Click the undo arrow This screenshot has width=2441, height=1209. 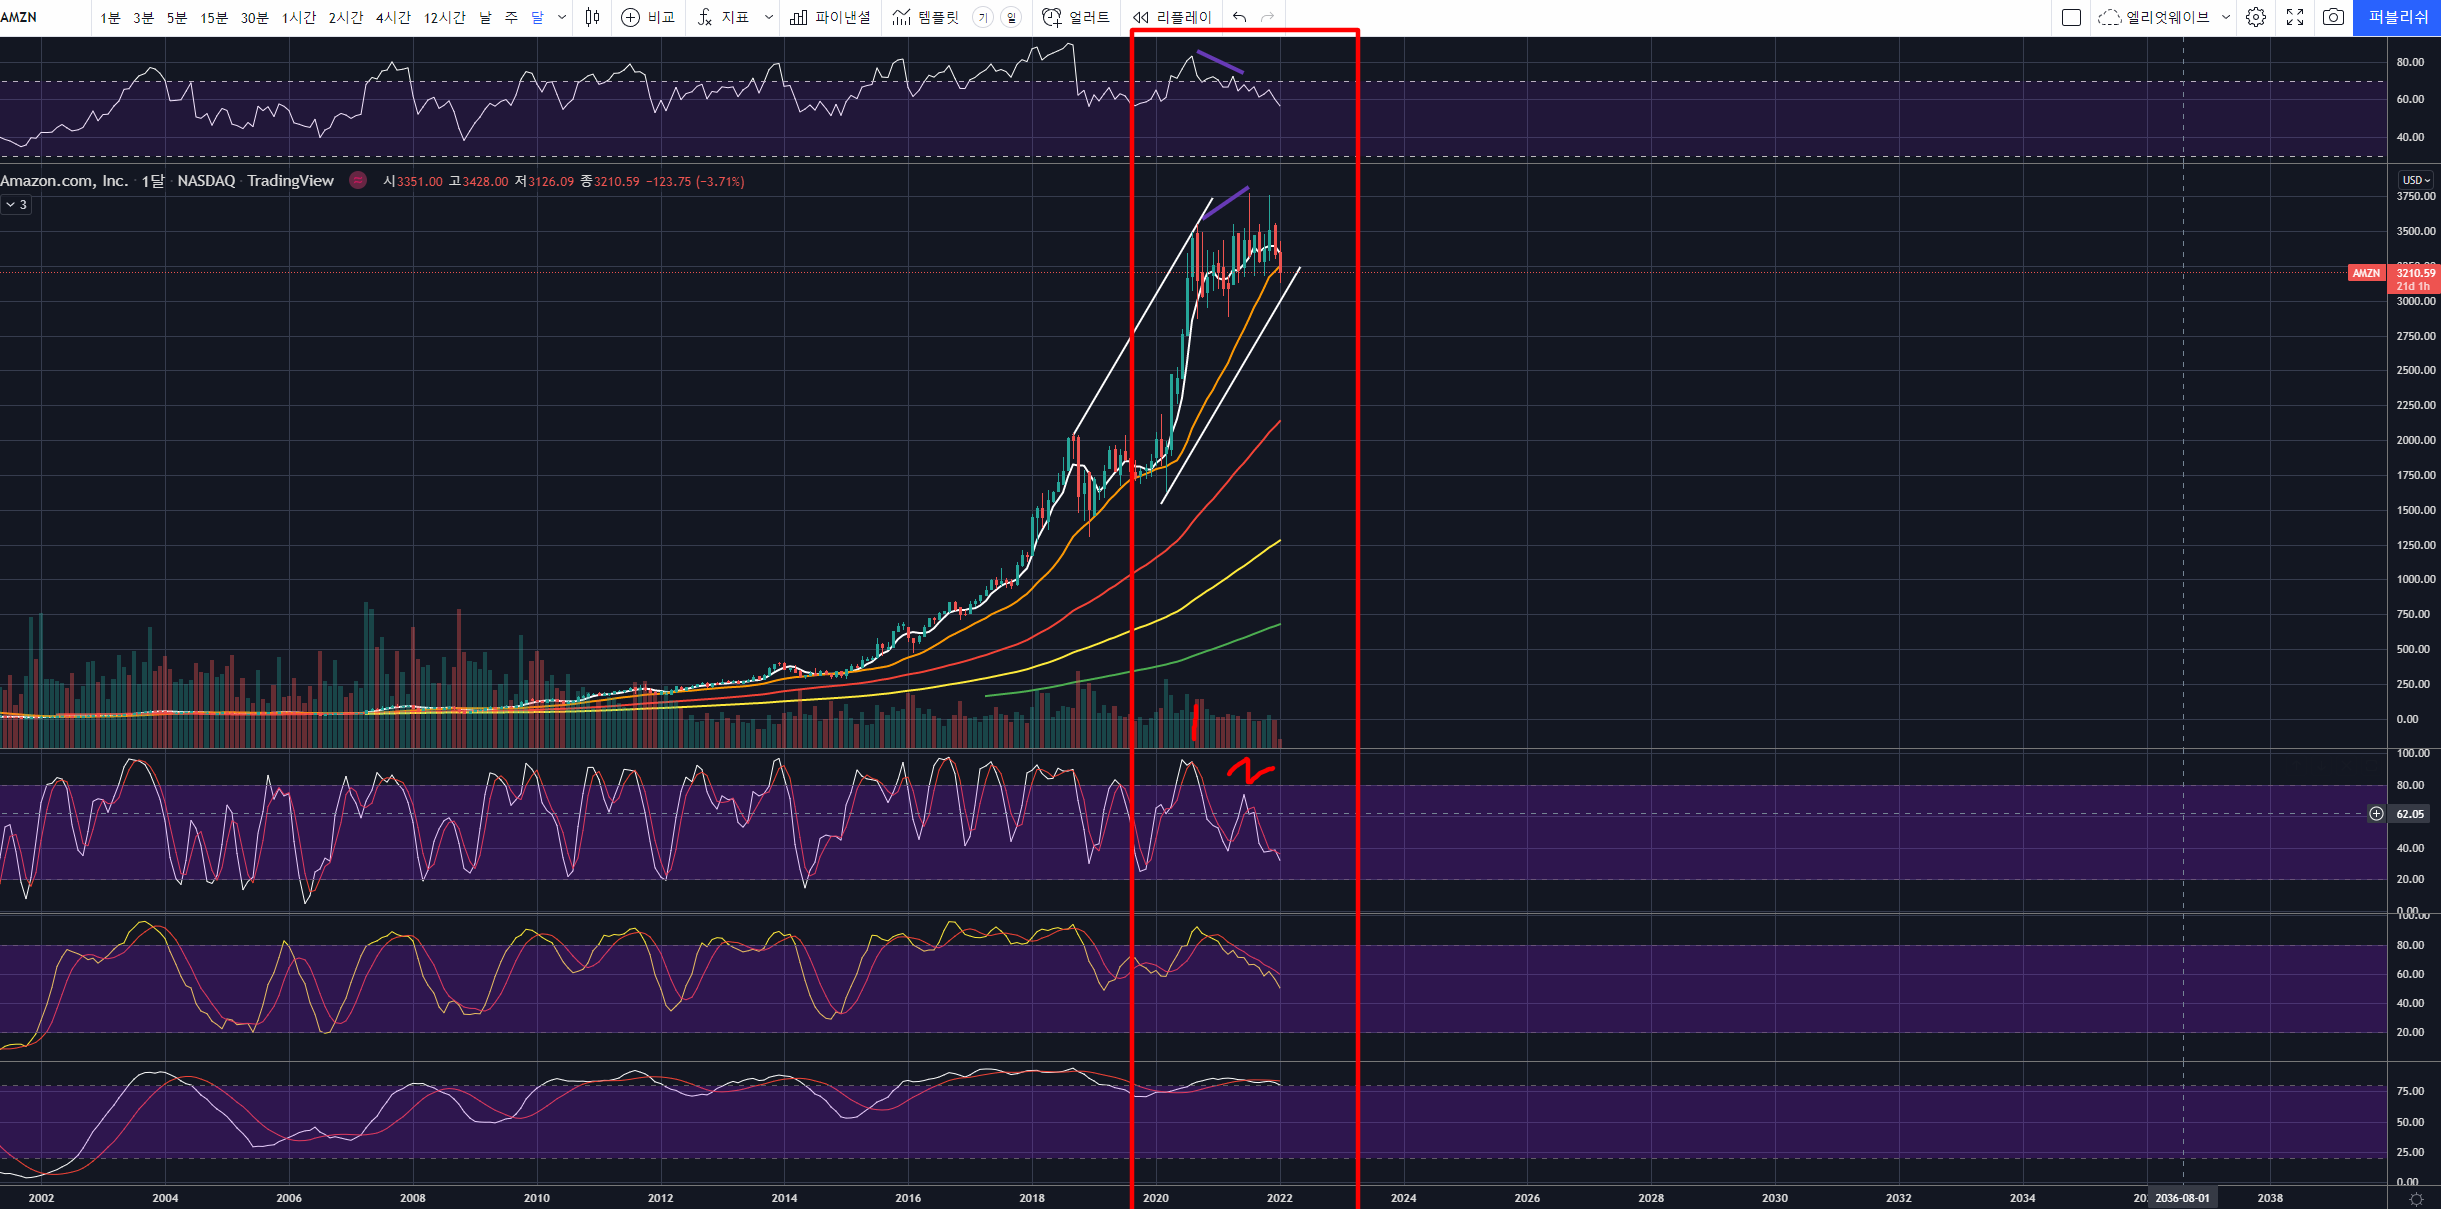1240,17
